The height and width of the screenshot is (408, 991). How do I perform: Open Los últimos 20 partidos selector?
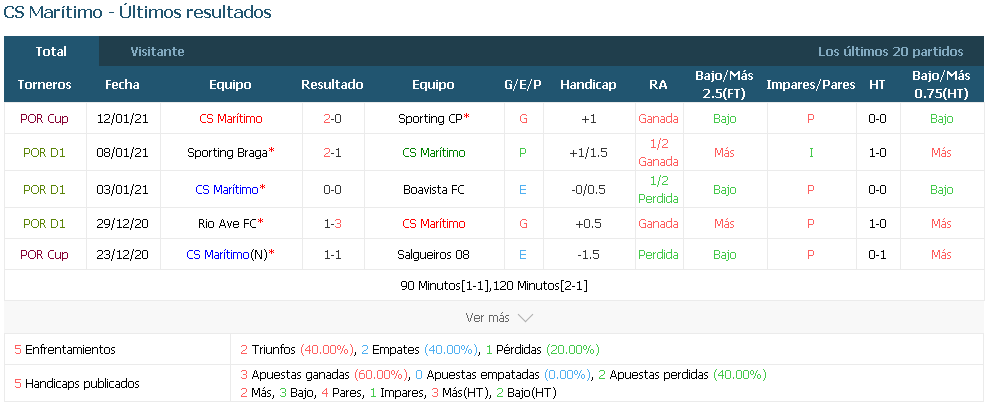pyautogui.click(x=891, y=52)
